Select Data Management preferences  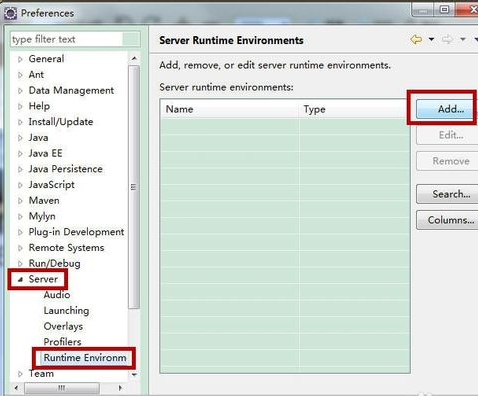click(x=71, y=90)
